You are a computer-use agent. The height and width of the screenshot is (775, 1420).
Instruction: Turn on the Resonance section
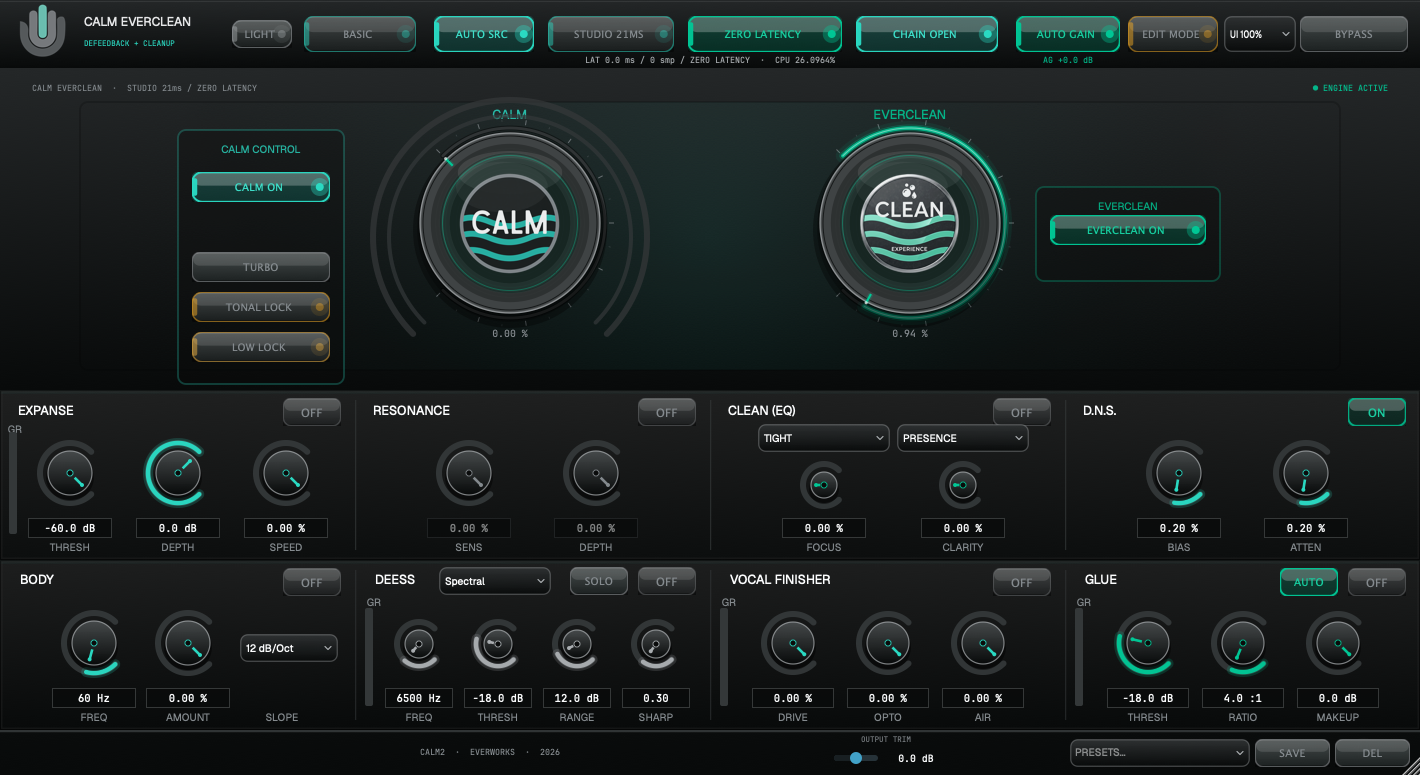667,412
